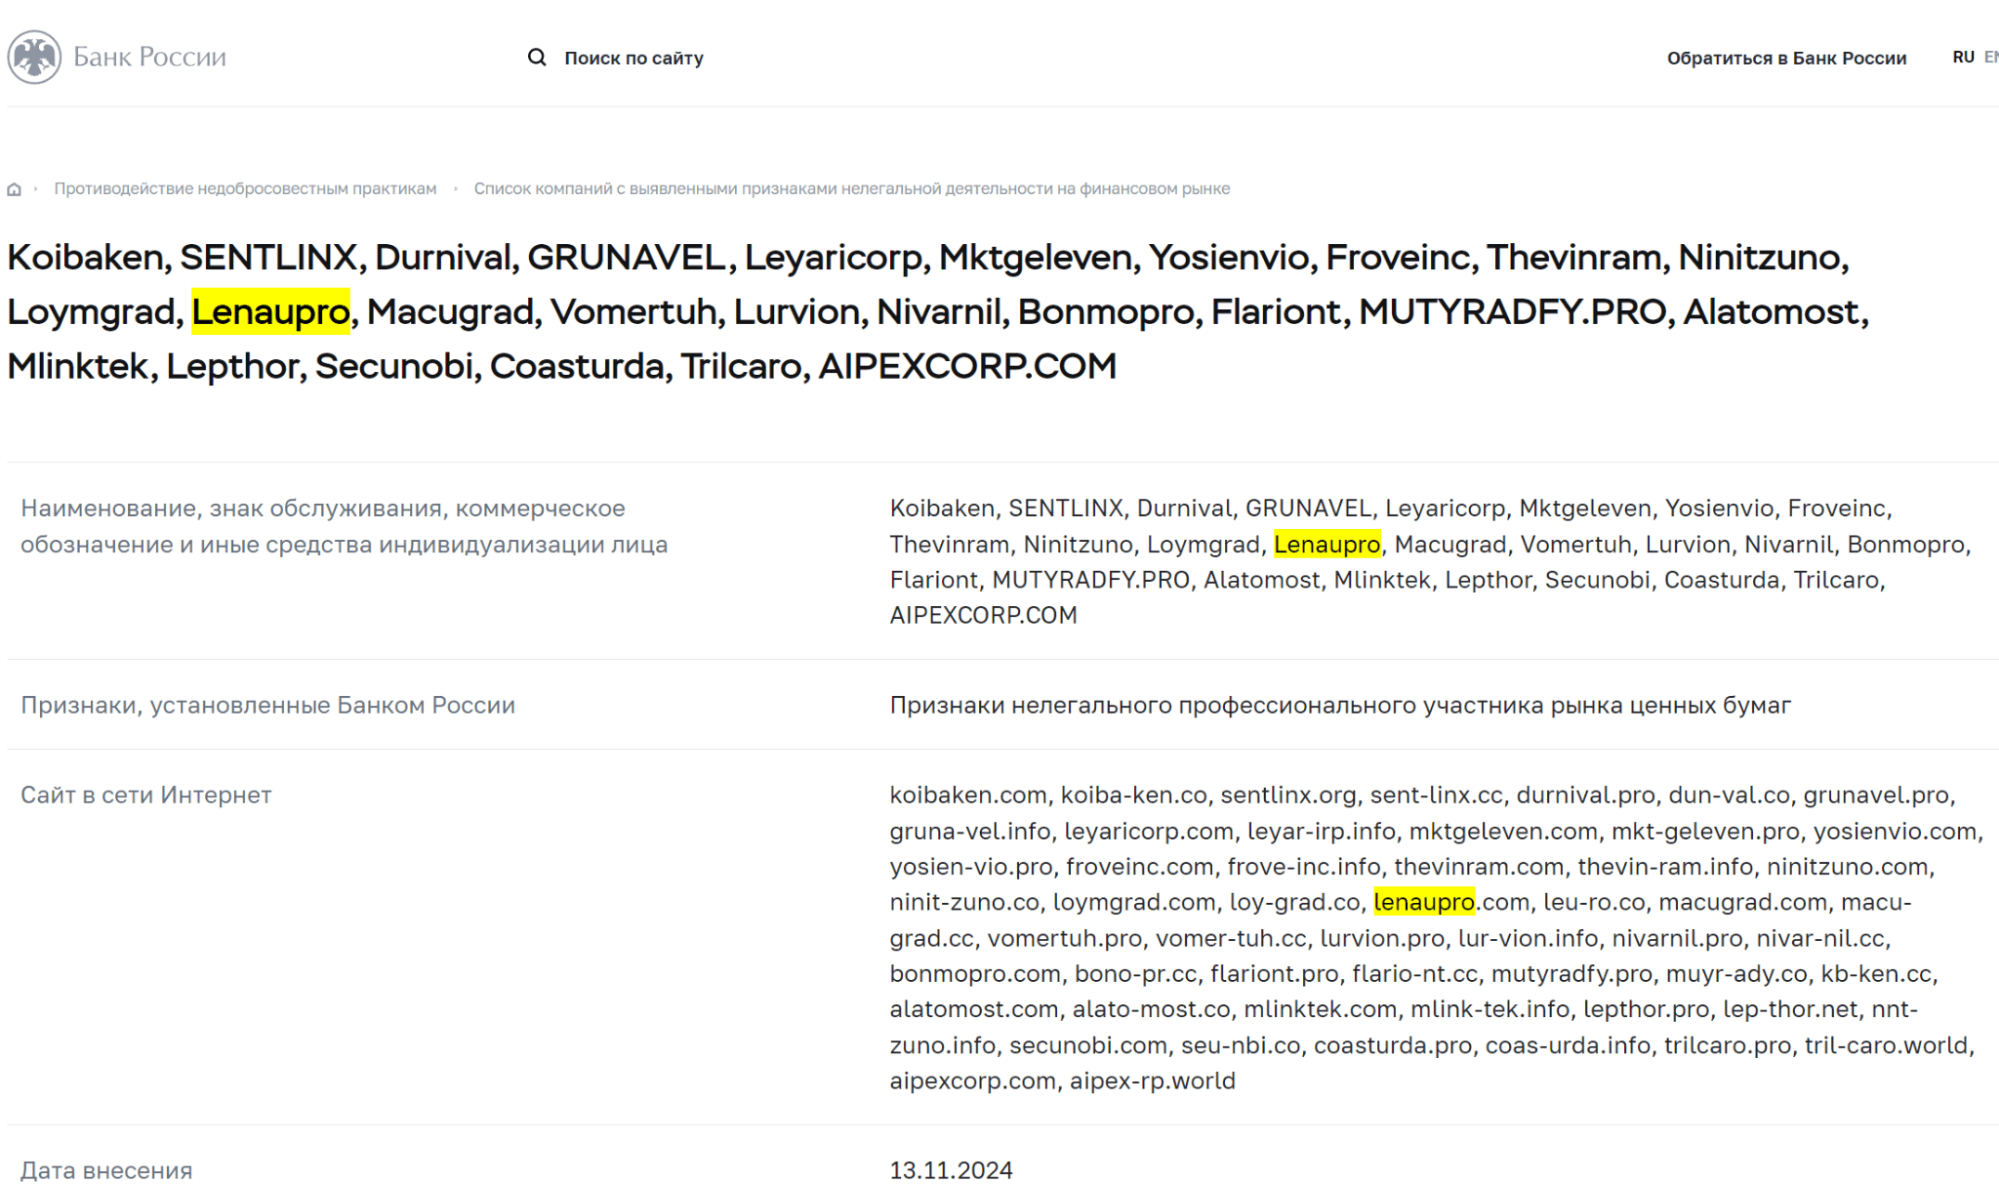Switch language to RU
The image size is (1999, 1195).
pyautogui.click(x=1963, y=57)
